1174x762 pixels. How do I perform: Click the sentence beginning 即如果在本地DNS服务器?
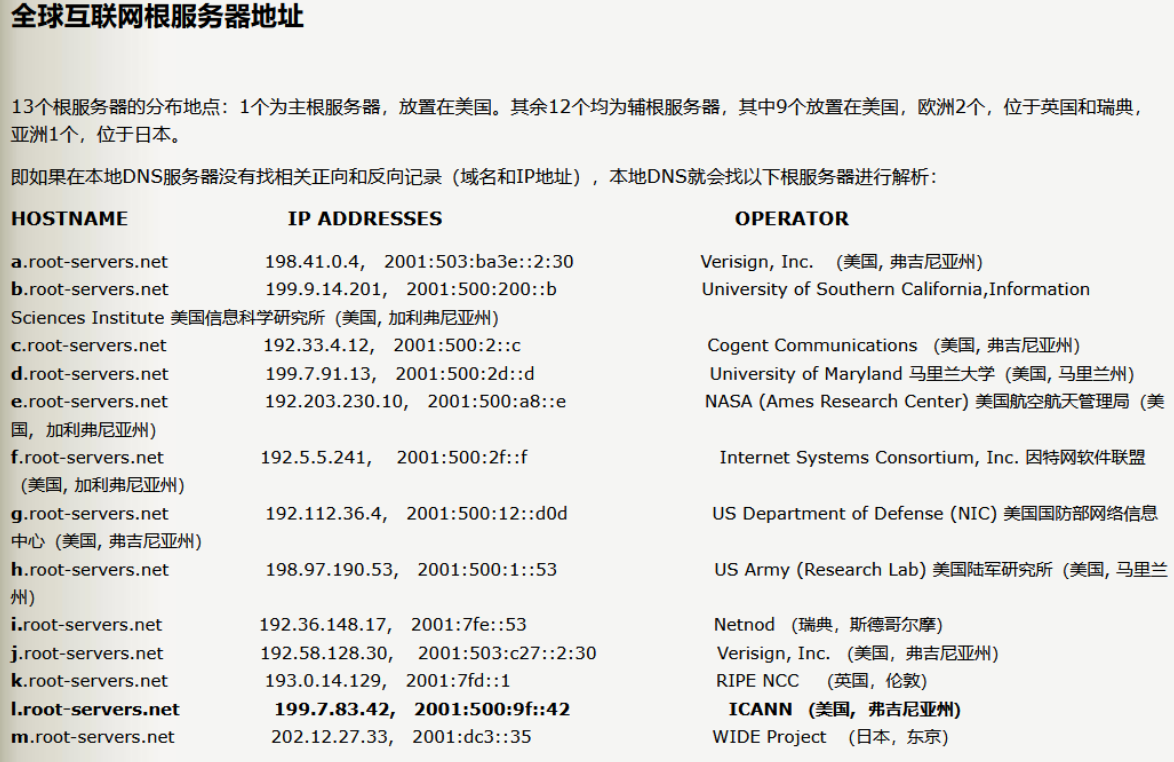[473, 177]
